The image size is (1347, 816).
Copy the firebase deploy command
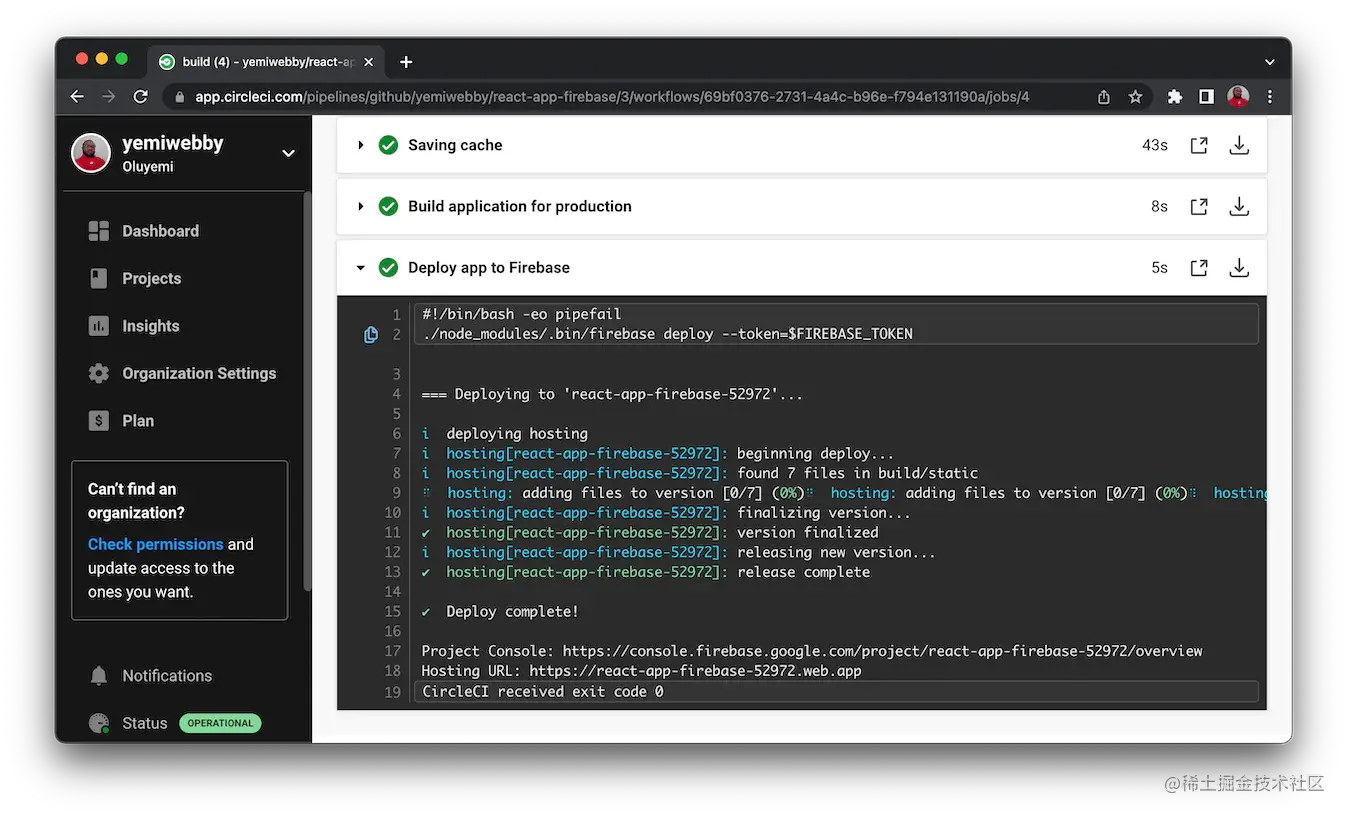coord(371,335)
